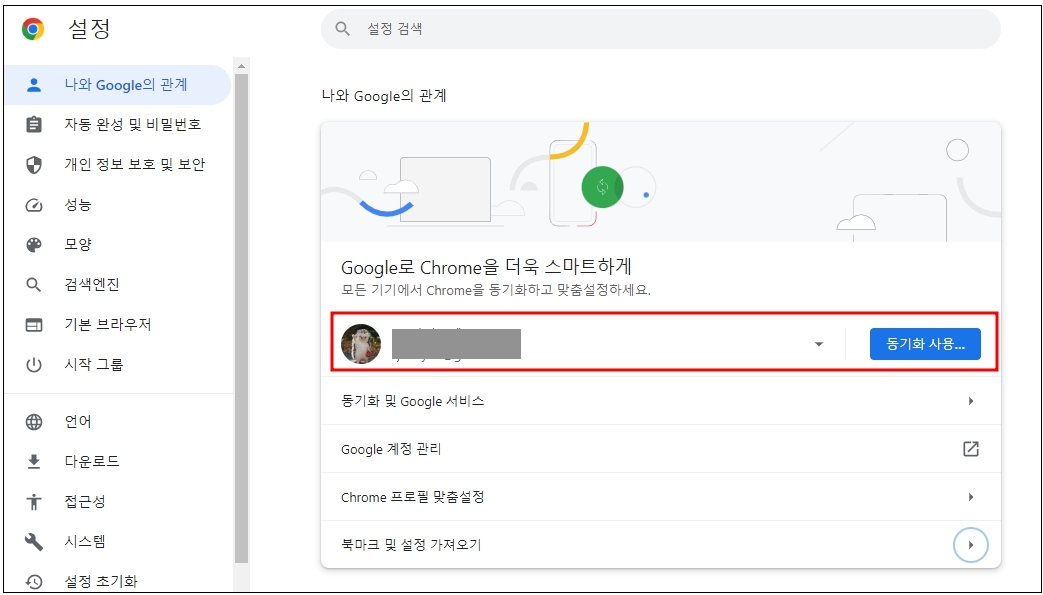The height and width of the screenshot is (595, 1043).
Task: Click the globe icon for 언어
Action: [x=33, y=422]
